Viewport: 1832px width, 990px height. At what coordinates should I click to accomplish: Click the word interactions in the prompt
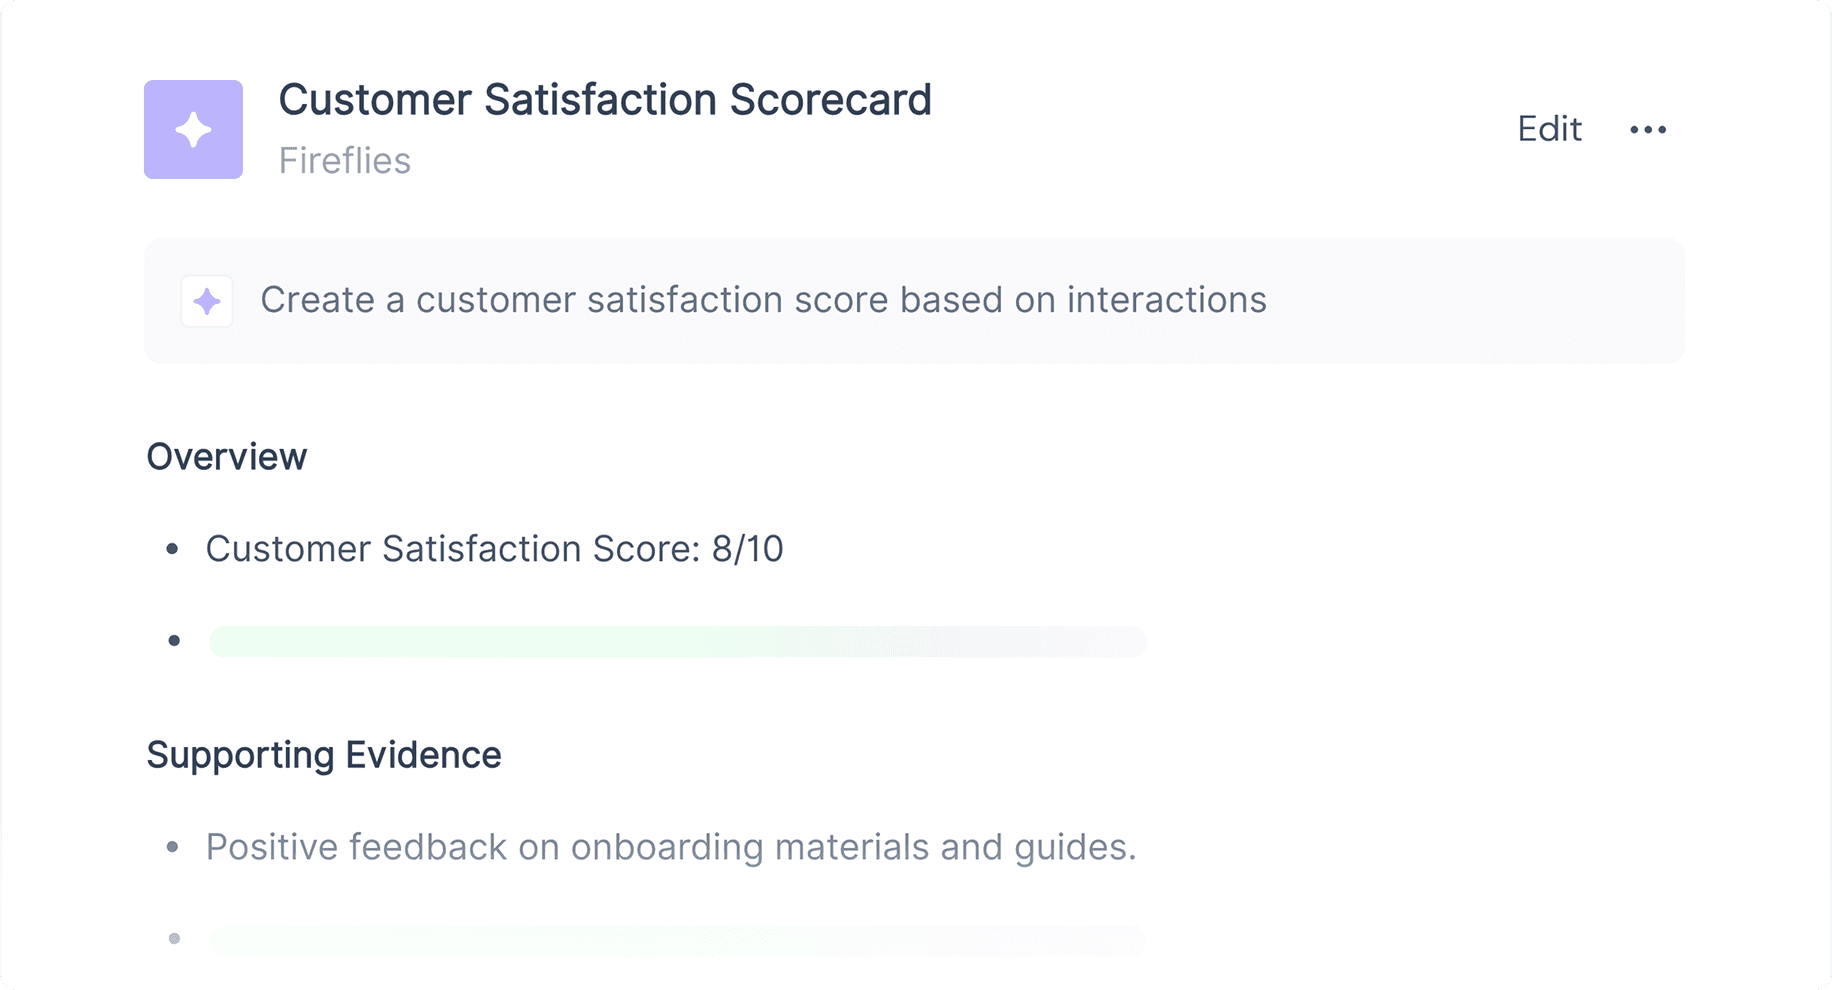[x=1166, y=300]
